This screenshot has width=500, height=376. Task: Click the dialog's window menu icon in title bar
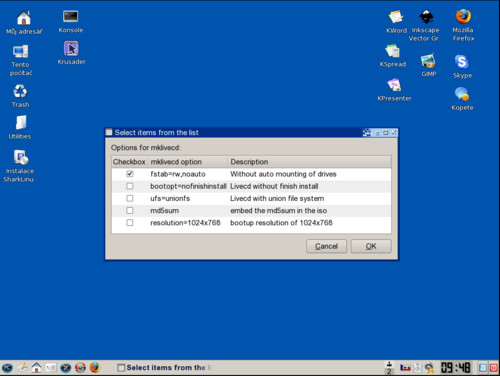(109, 132)
